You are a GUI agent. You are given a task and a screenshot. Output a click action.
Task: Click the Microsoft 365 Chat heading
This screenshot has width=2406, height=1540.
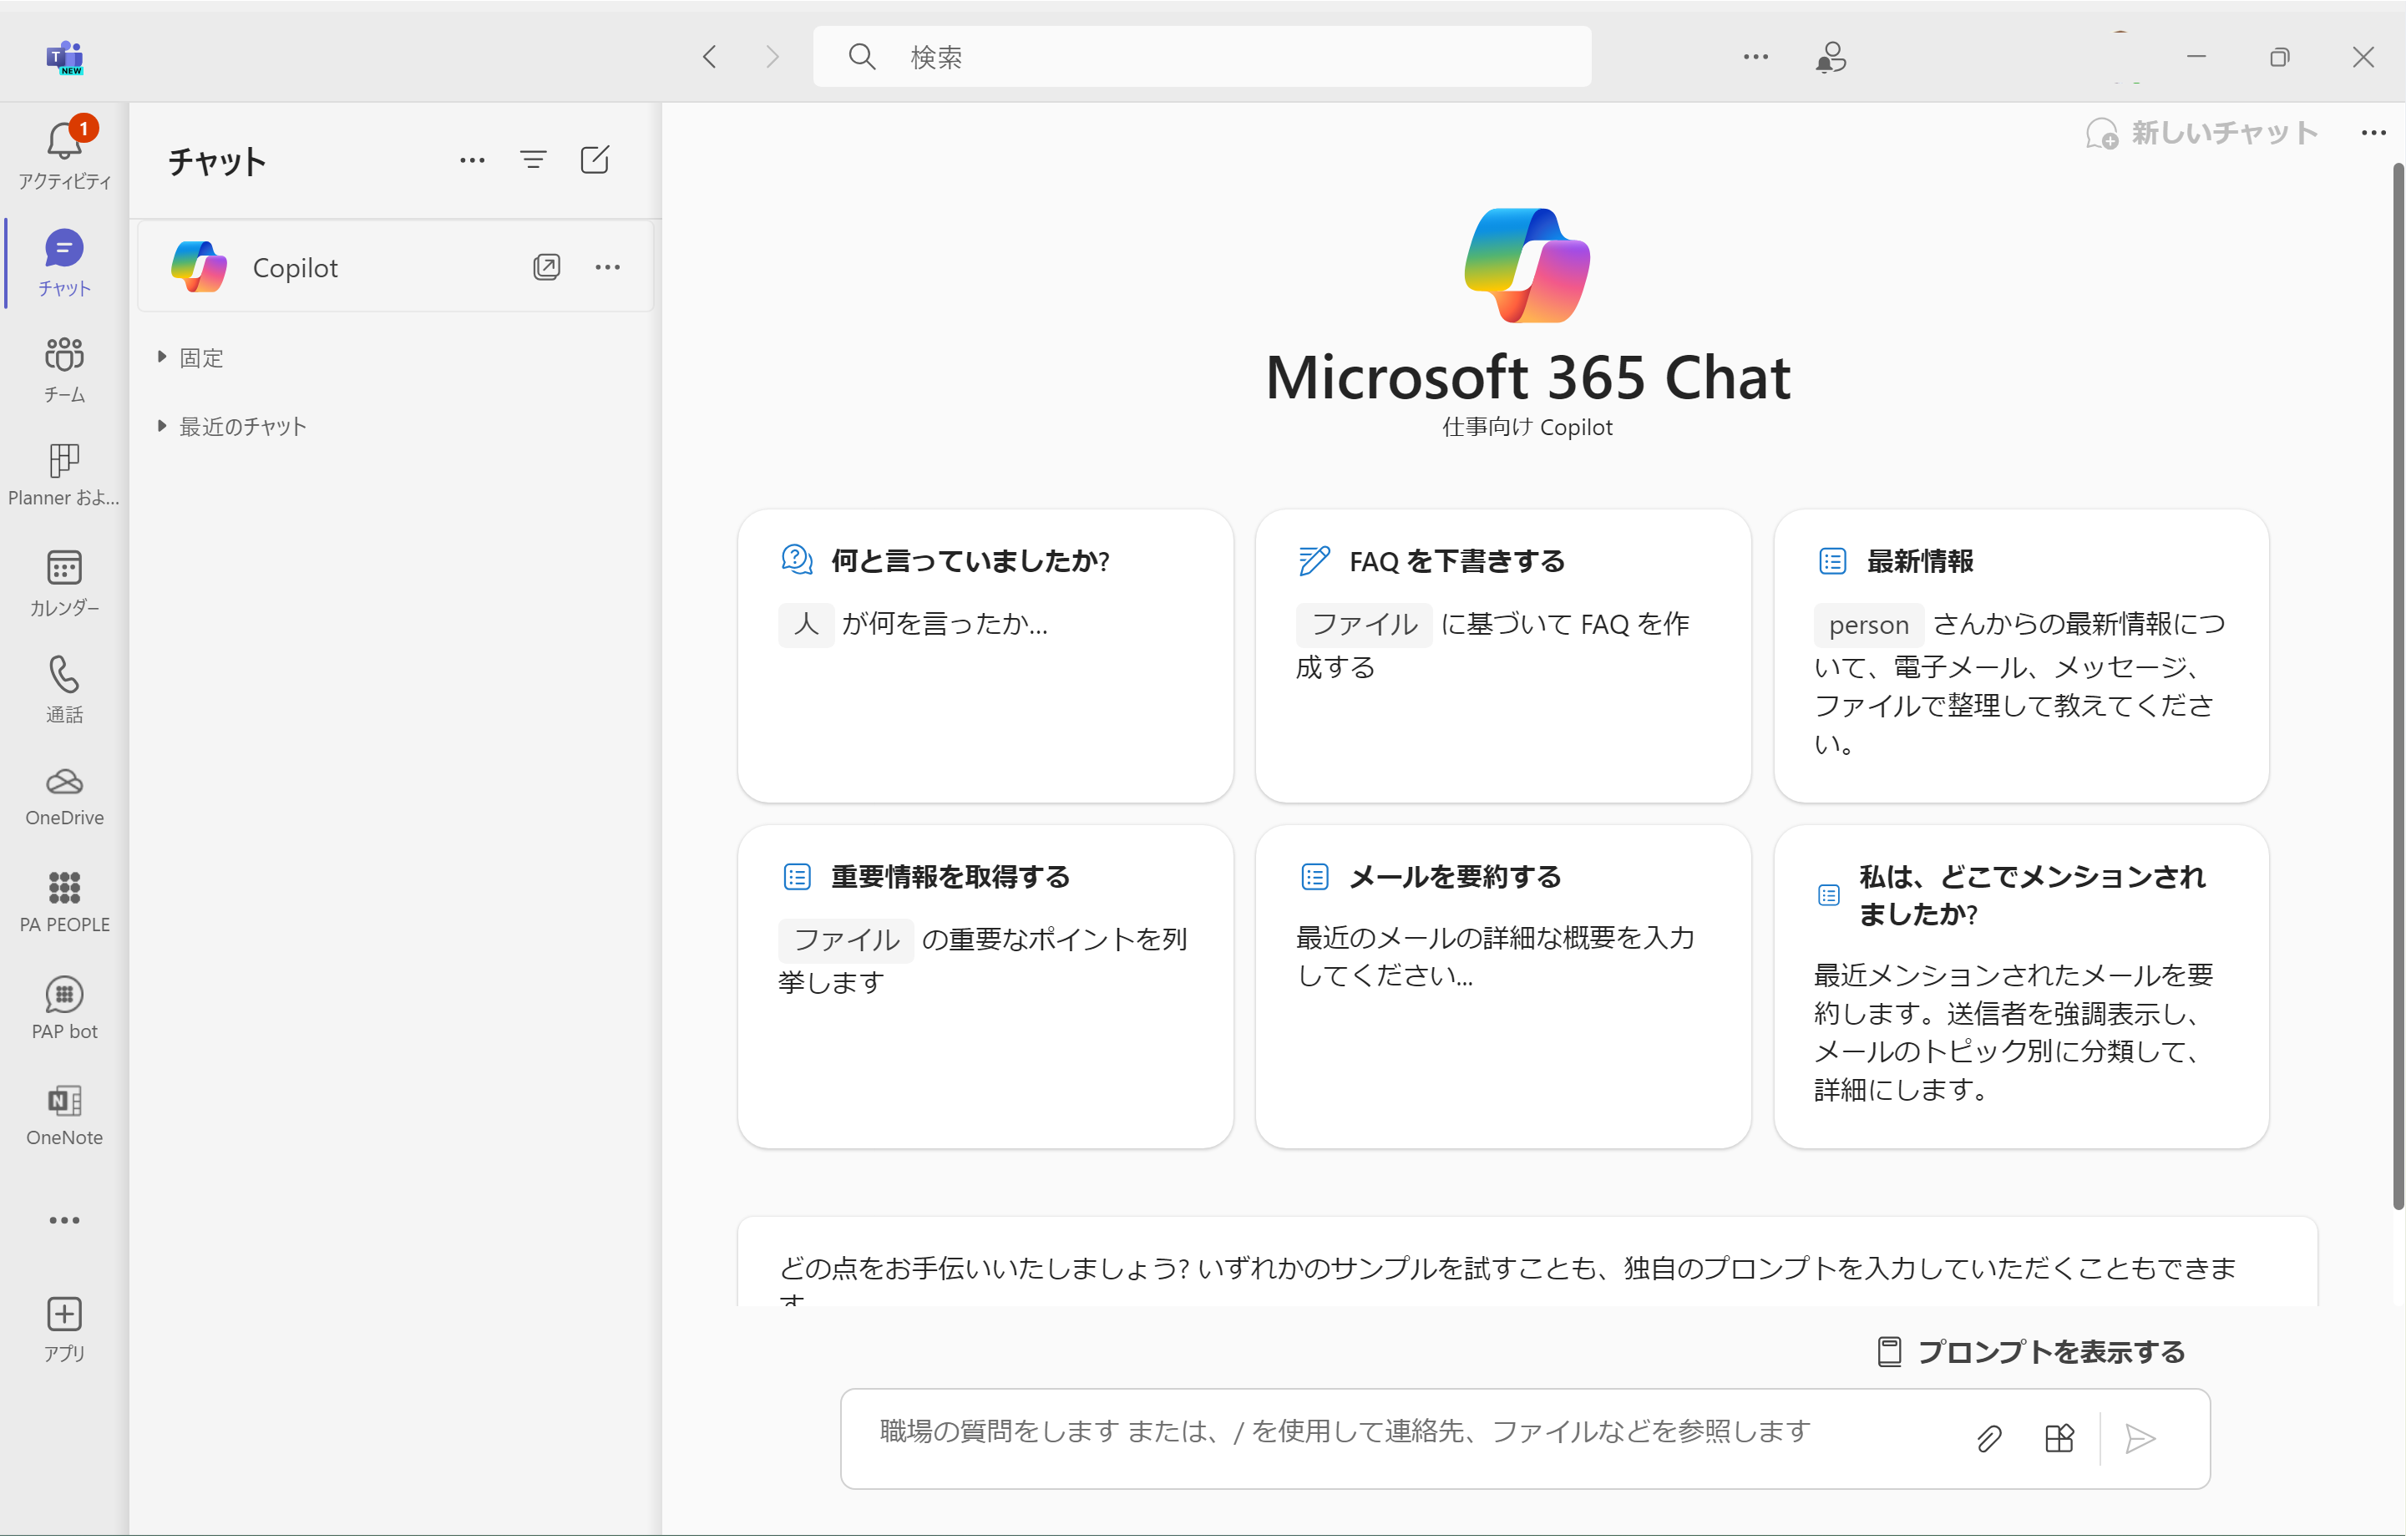point(1527,378)
